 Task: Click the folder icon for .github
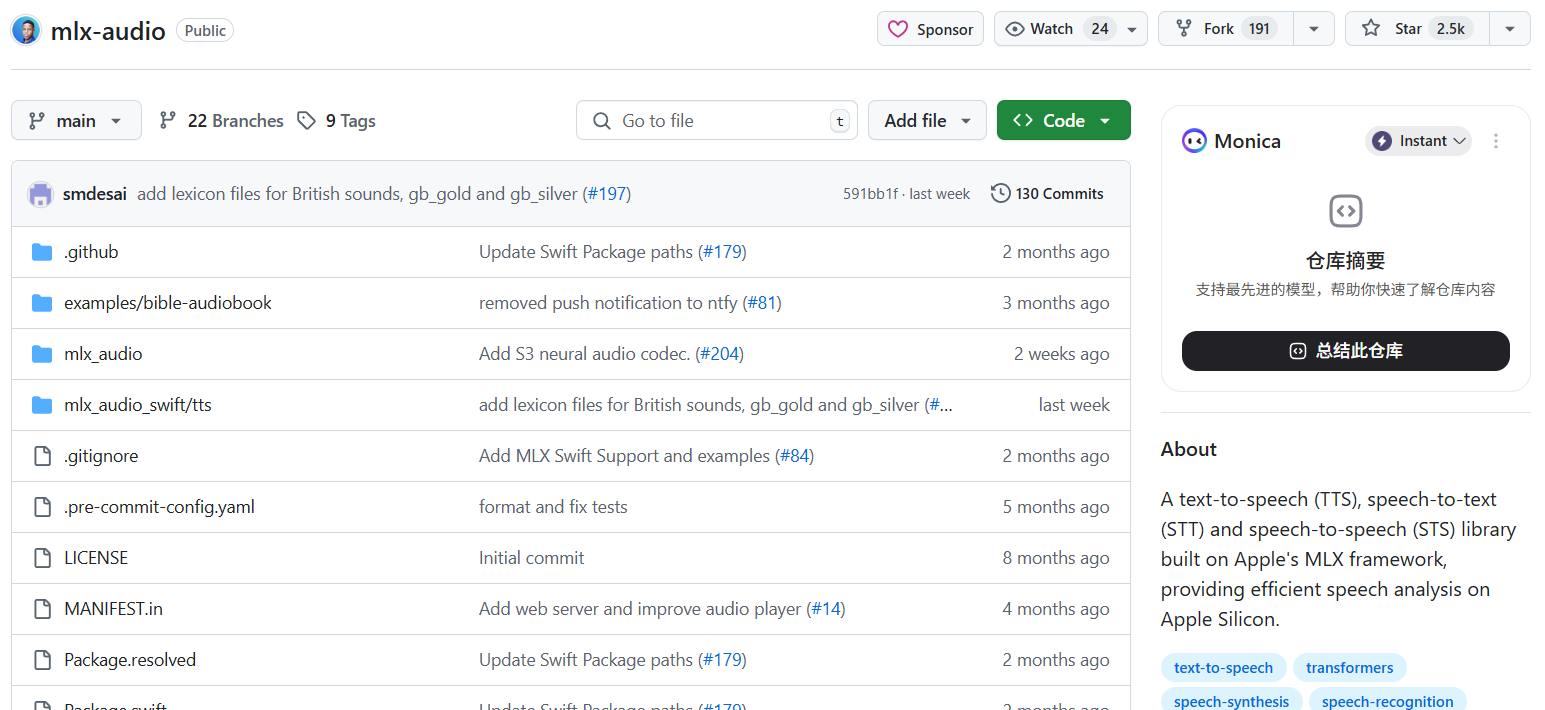(x=42, y=252)
